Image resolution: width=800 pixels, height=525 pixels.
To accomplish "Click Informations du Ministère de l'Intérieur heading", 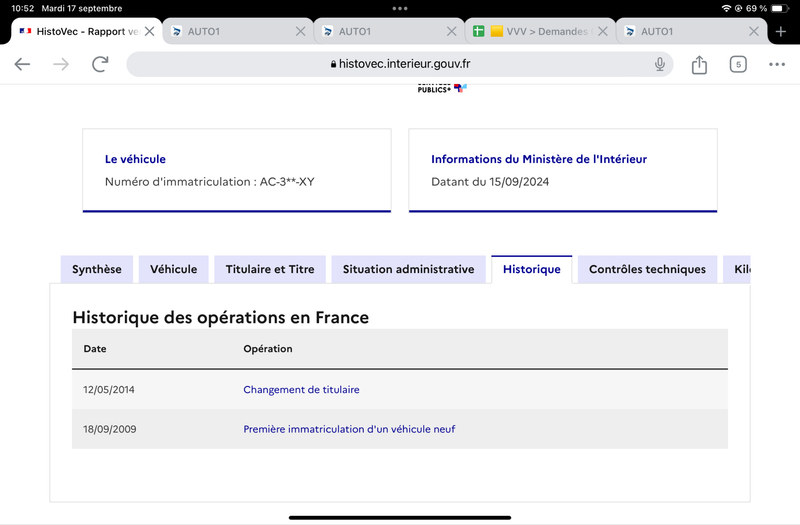I will (539, 159).
